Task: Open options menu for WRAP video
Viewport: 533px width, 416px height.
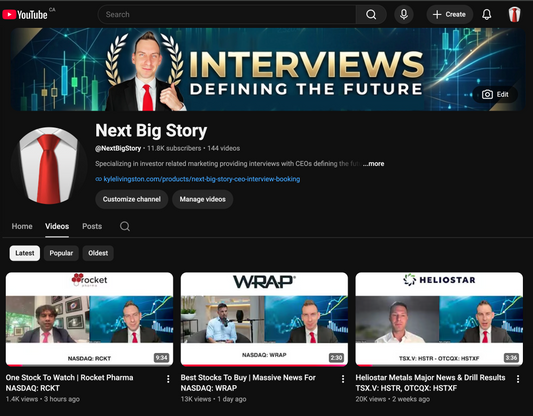Action: coord(343,379)
